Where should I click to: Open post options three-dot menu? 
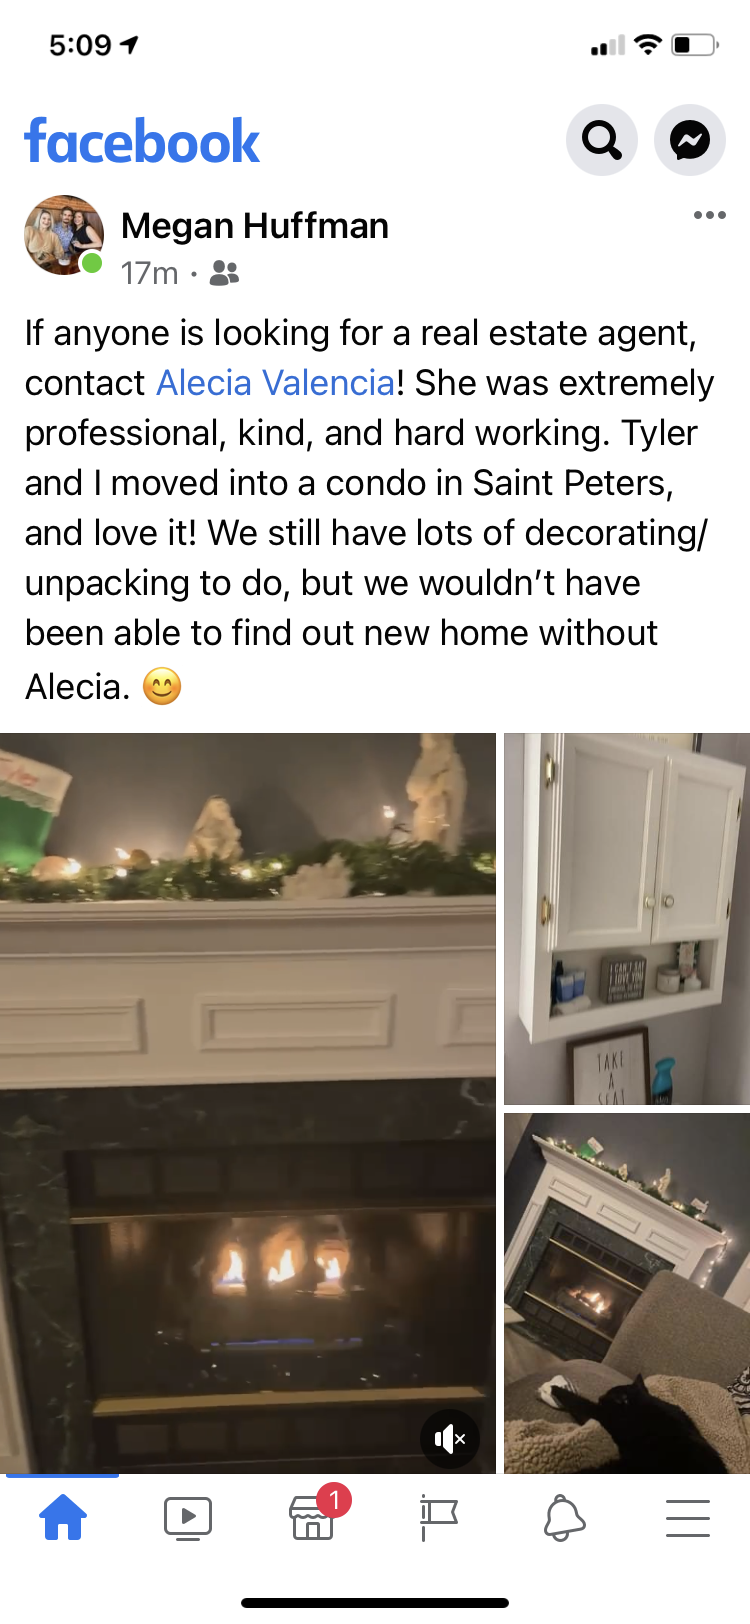(x=710, y=215)
